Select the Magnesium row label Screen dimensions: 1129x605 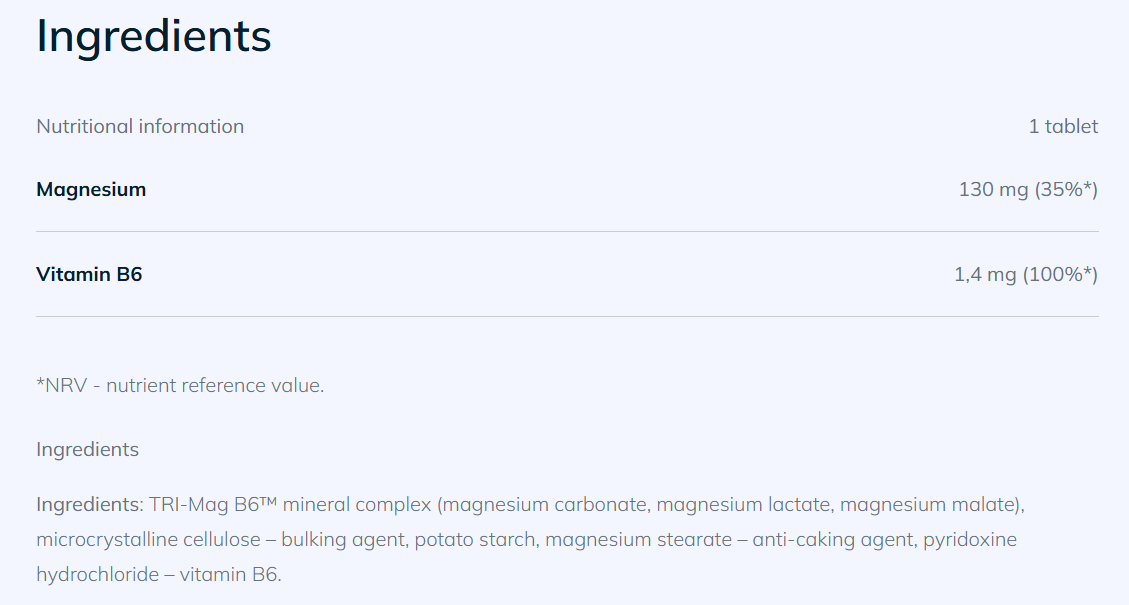(x=91, y=189)
